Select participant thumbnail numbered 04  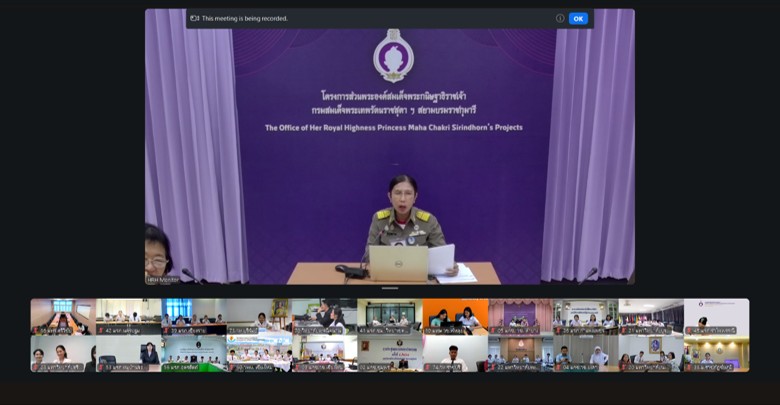pyautogui.click(x=586, y=353)
